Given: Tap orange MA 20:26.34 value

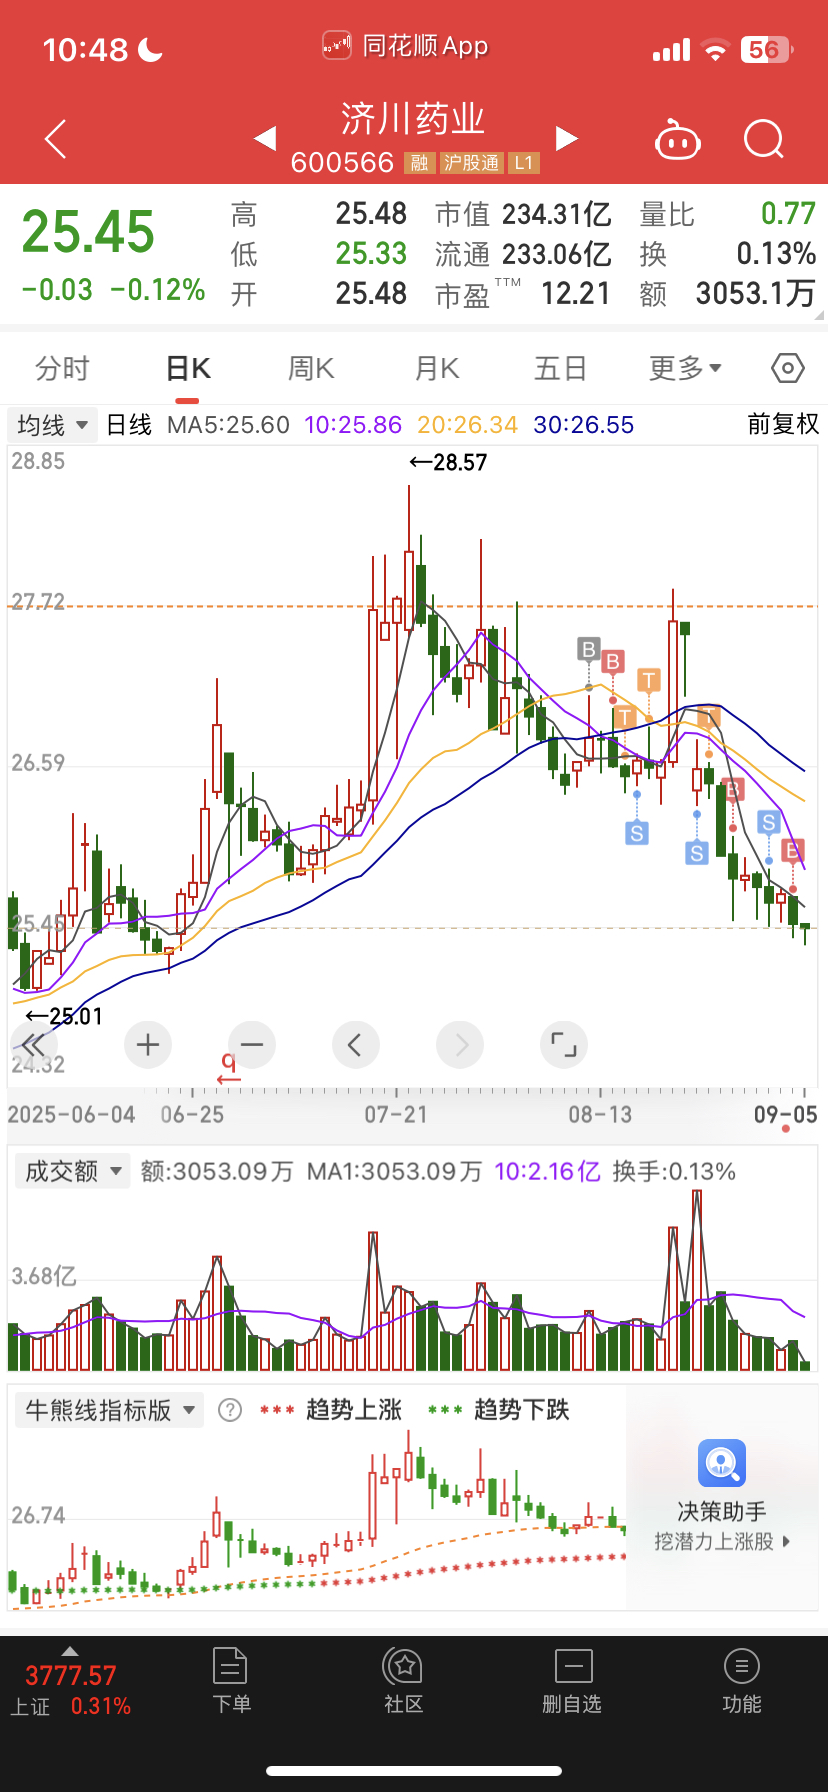Looking at the screenshot, I should 467,425.
